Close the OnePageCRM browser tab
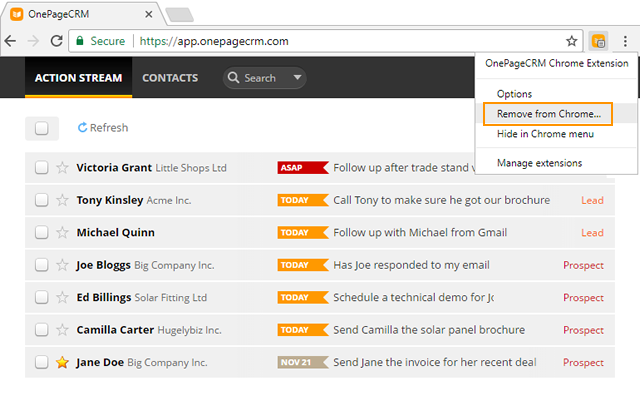640x411 pixels. (149, 14)
